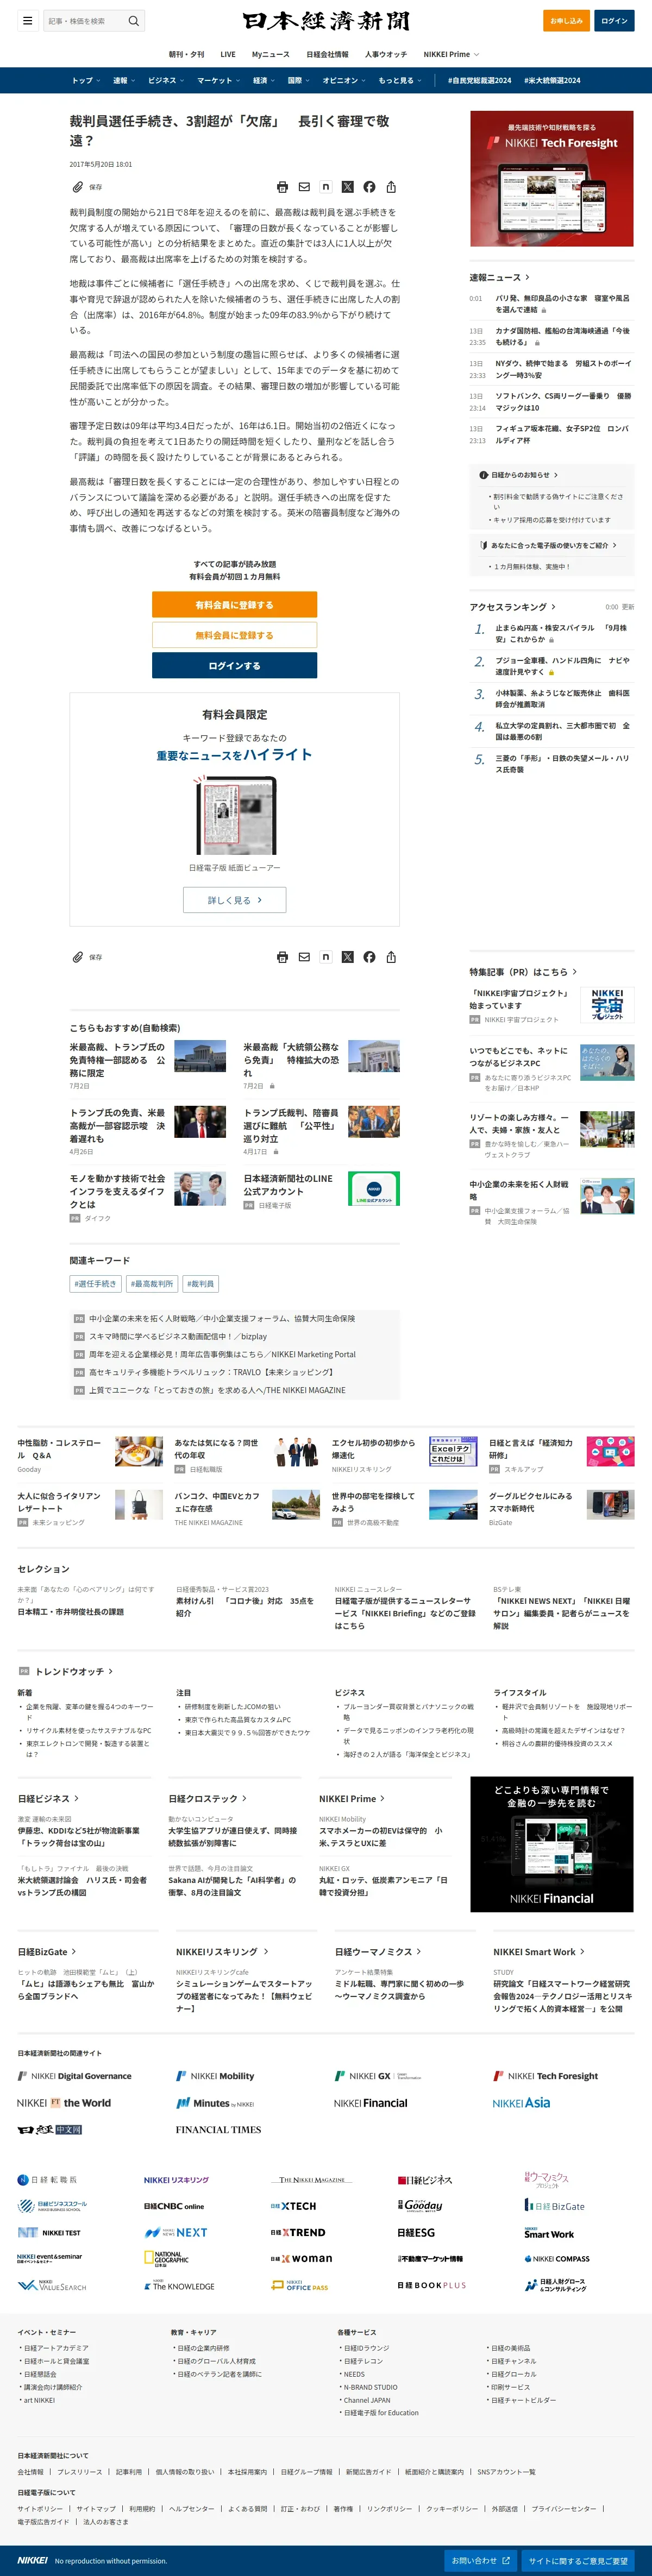Viewport: 652px width, 2576px height.
Task: Click note icon below the article body
Action: click(326, 957)
